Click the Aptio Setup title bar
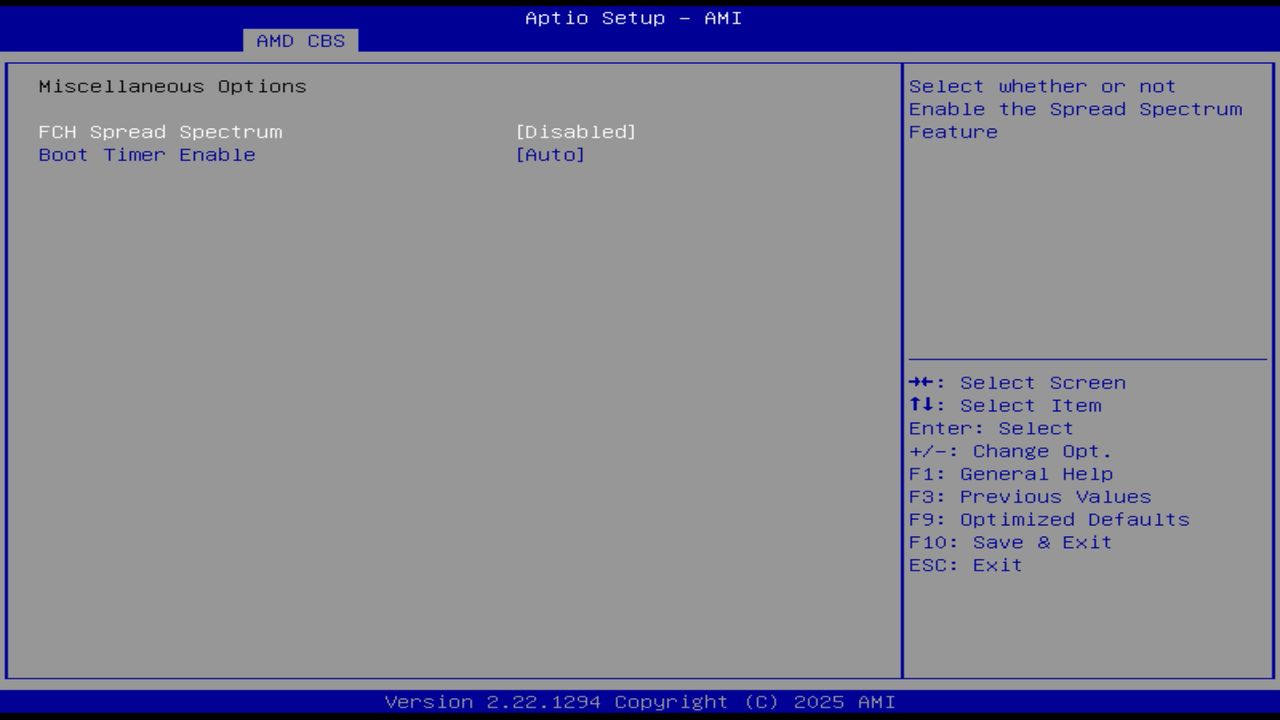Image resolution: width=1280 pixels, height=720 pixels. [631, 17]
